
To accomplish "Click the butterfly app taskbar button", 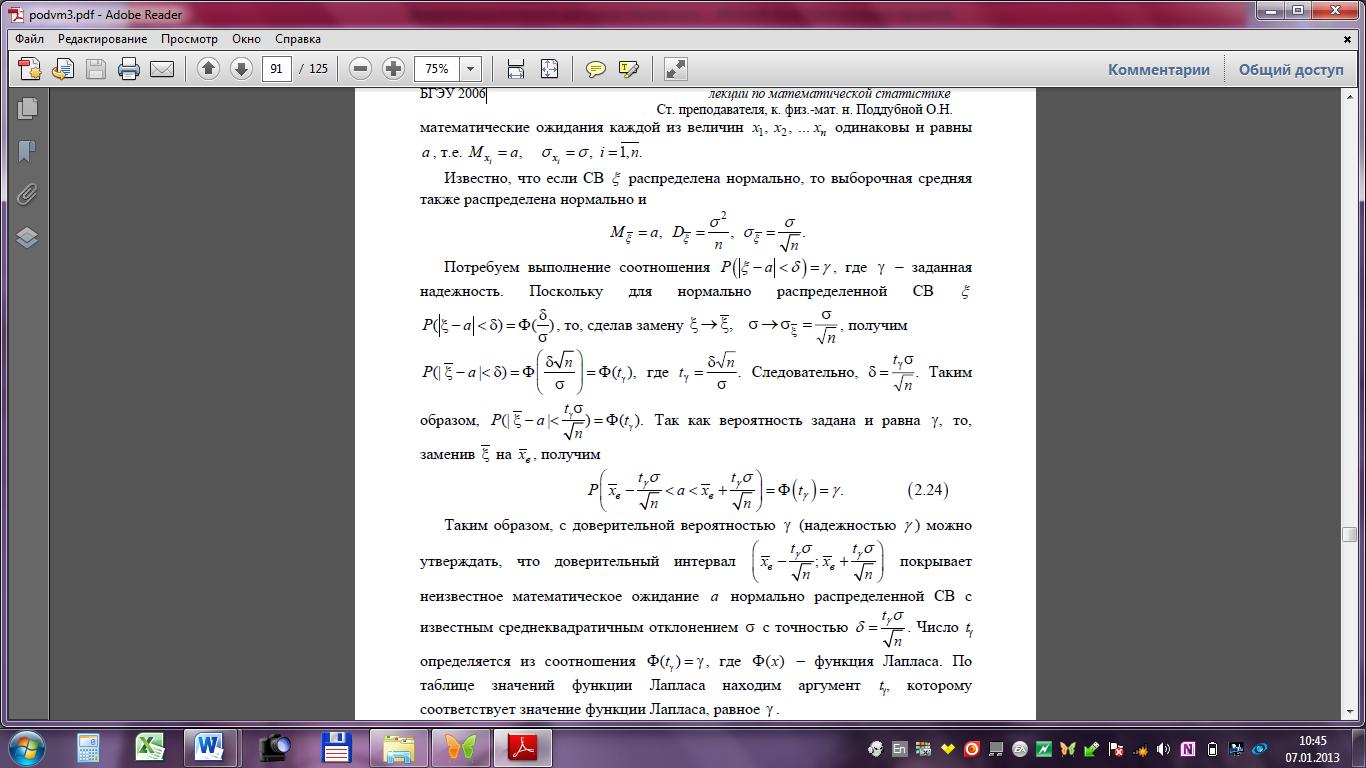I will tap(460, 747).
